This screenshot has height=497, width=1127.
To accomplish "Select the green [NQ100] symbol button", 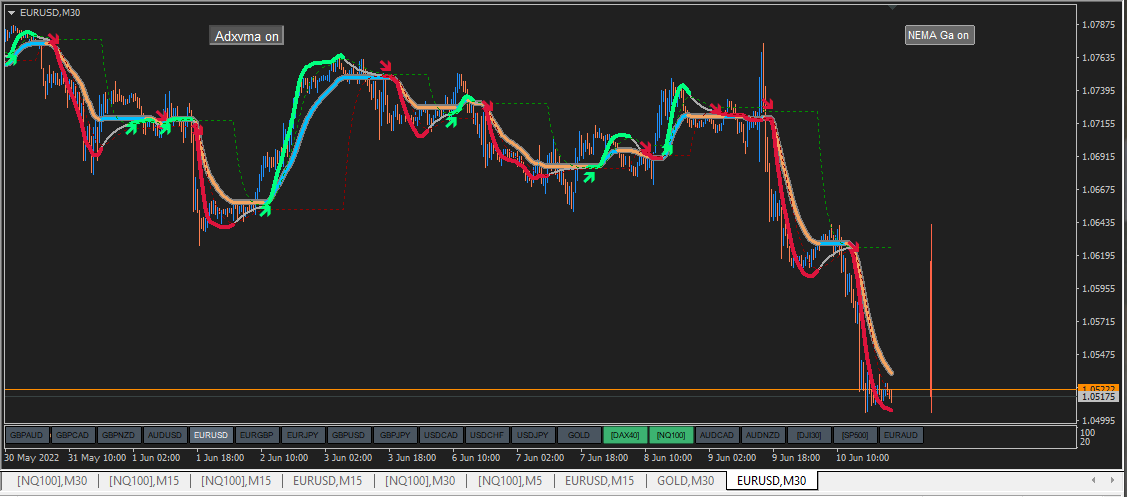I will pos(671,435).
